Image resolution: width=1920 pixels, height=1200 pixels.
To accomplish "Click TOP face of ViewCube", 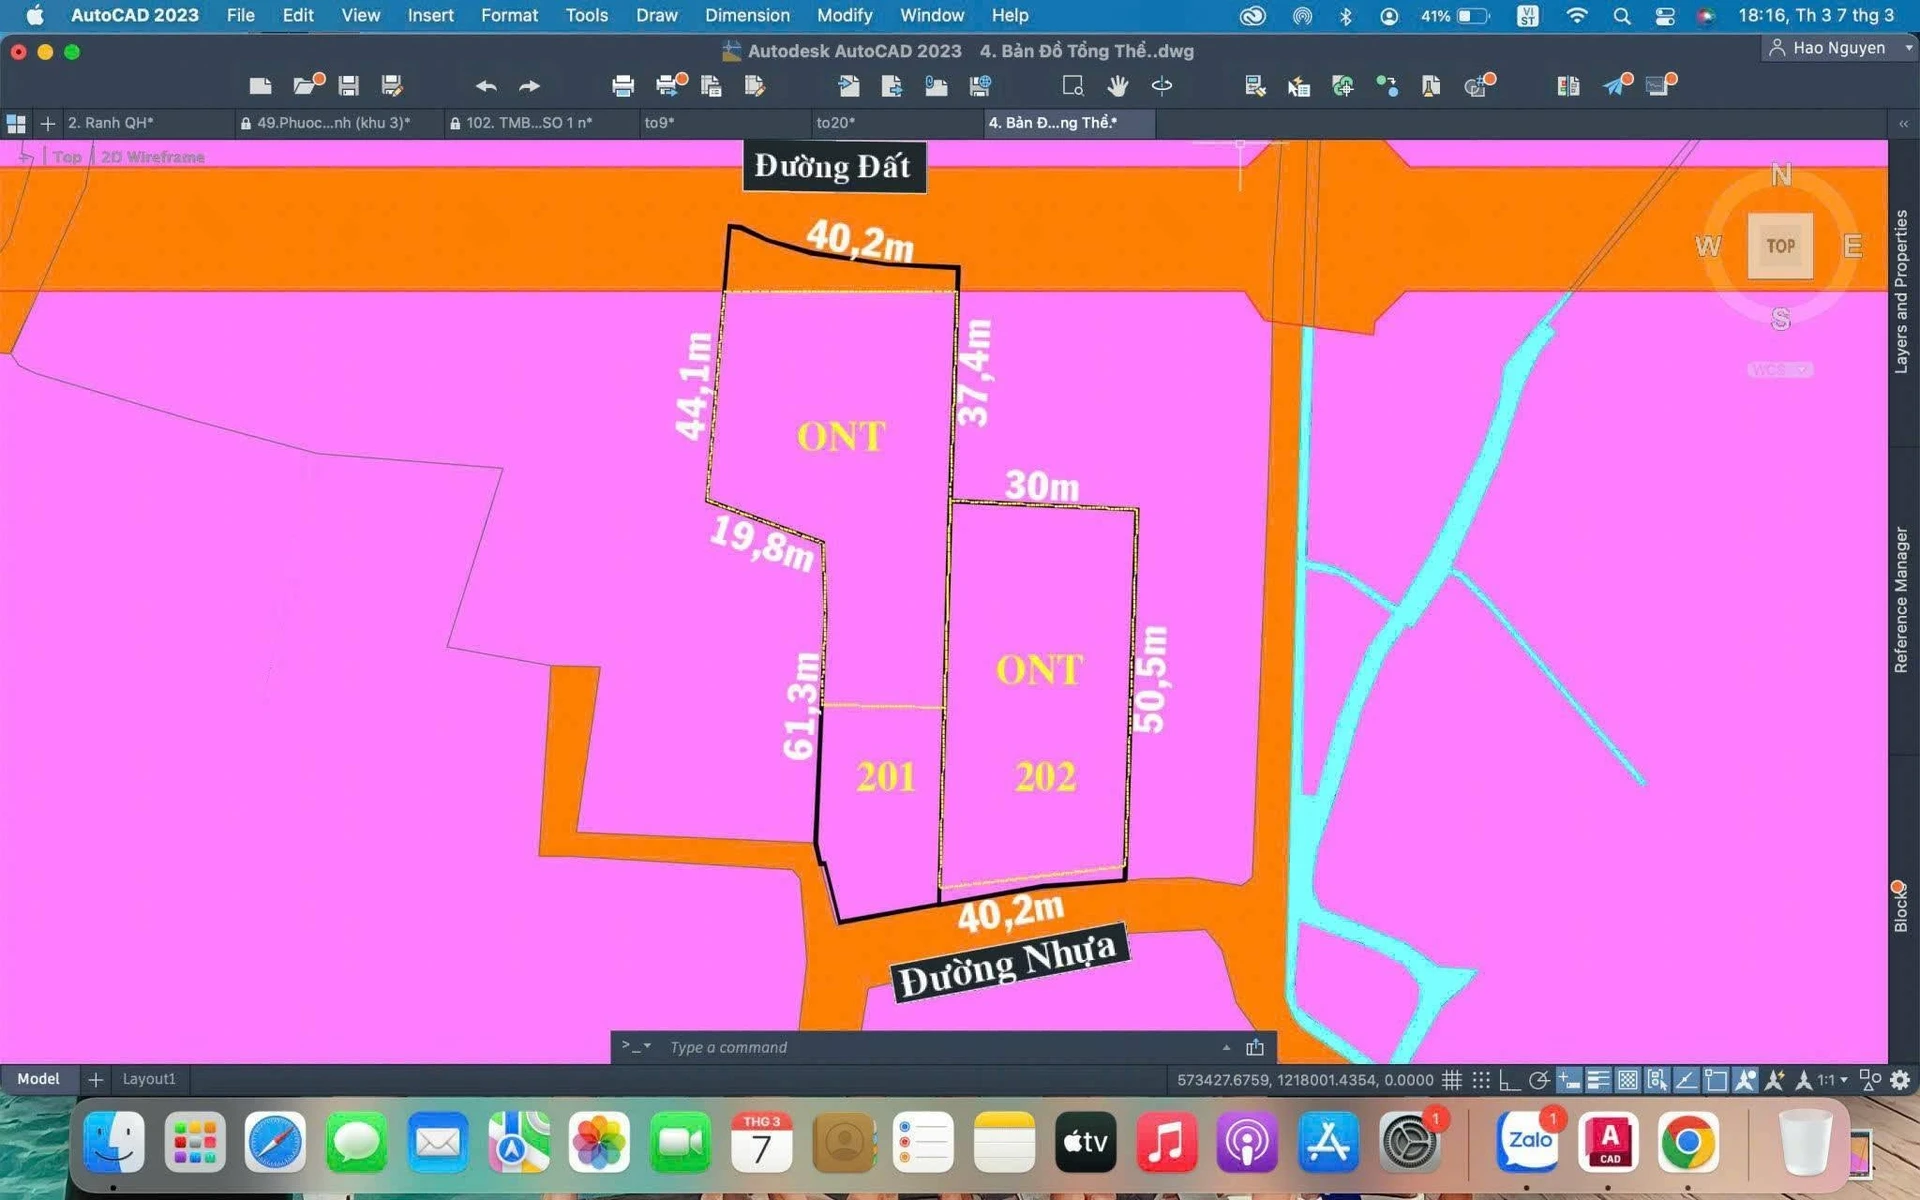I will [1780, 246].
